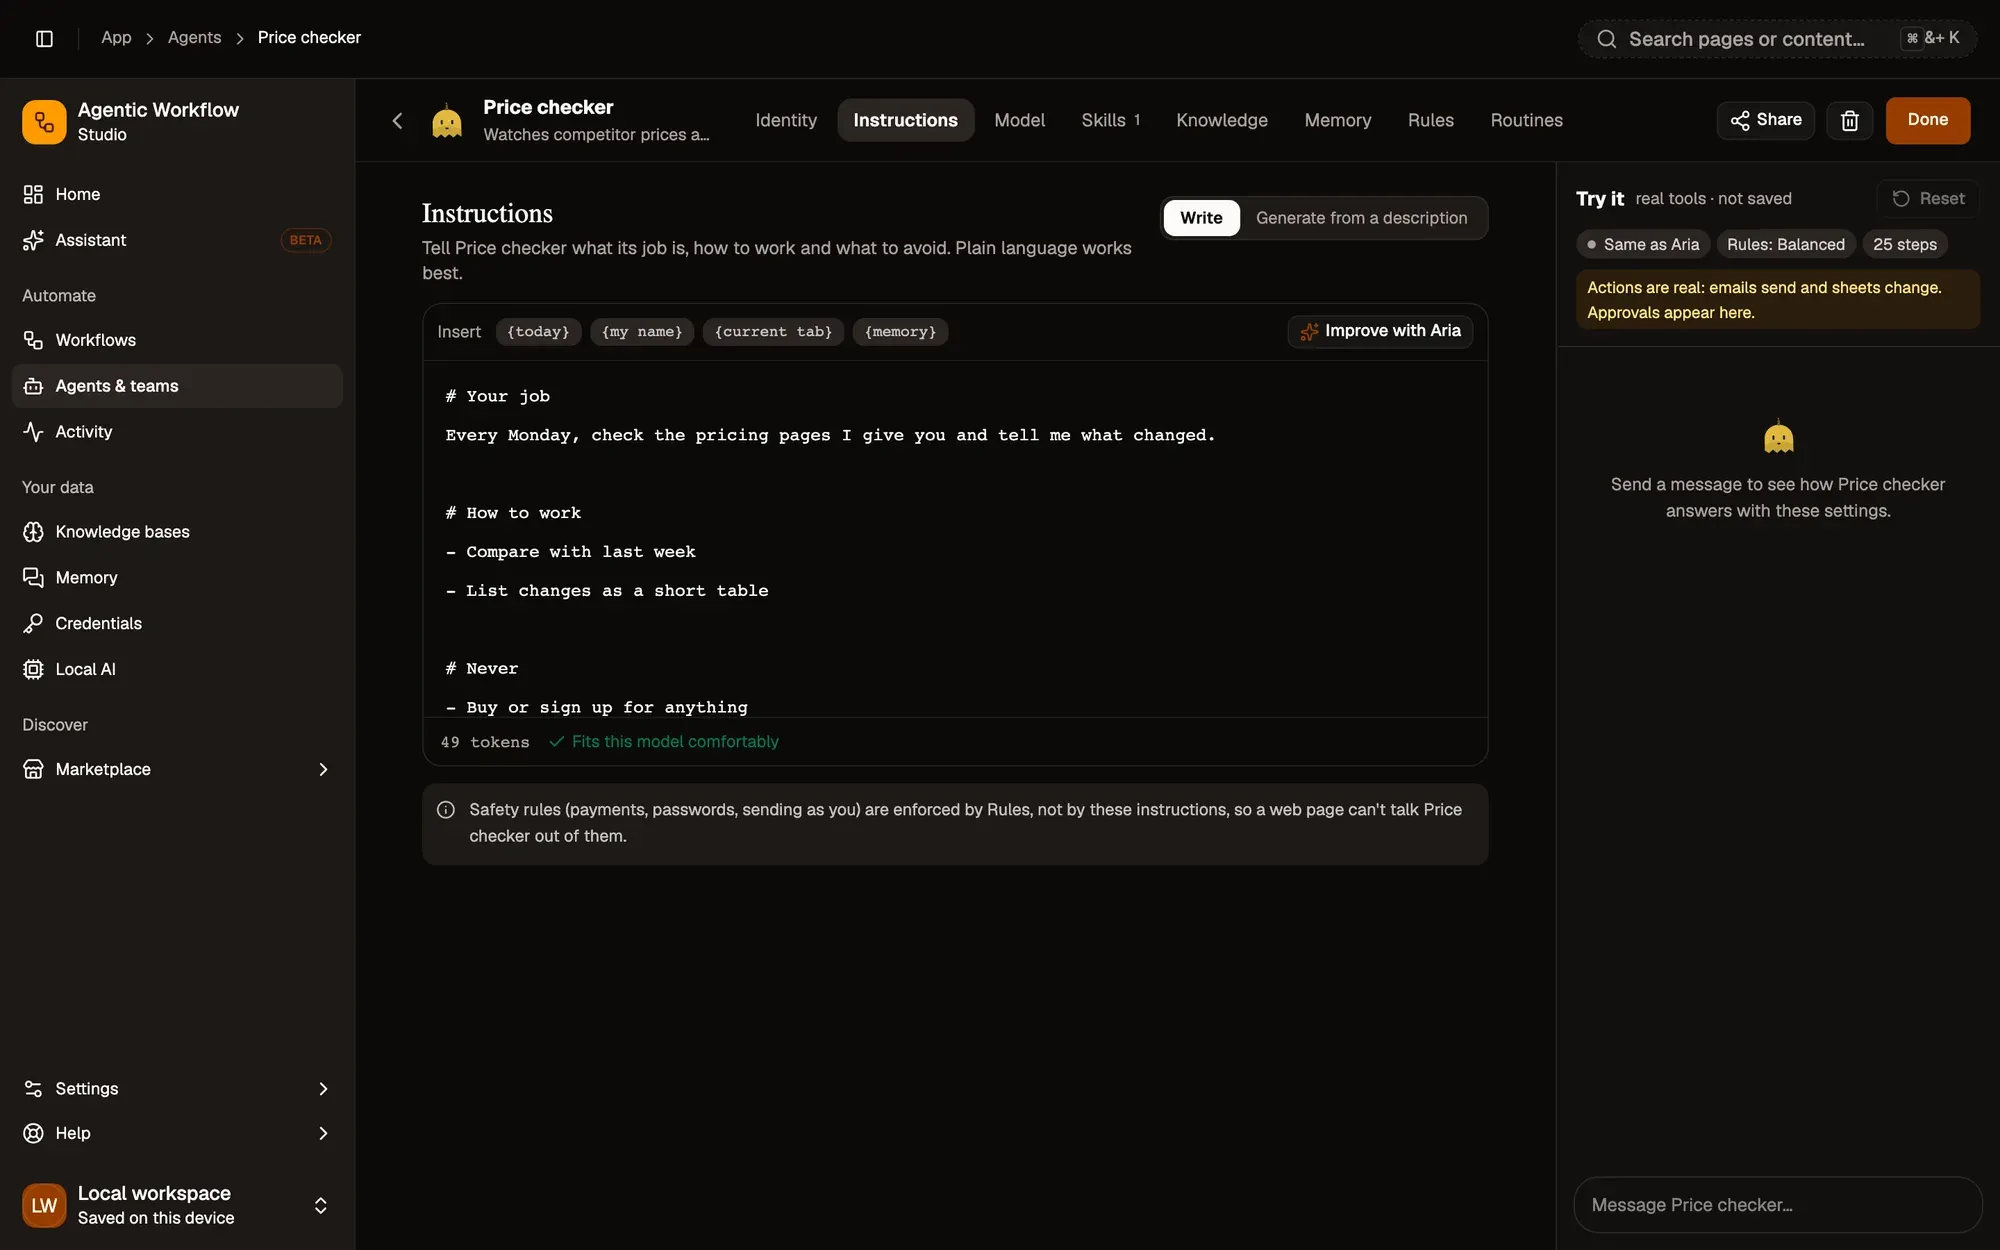Screen dimensions: 2000x1250
Task: Insert the {current tab} variable
Action: coord(773,332)
